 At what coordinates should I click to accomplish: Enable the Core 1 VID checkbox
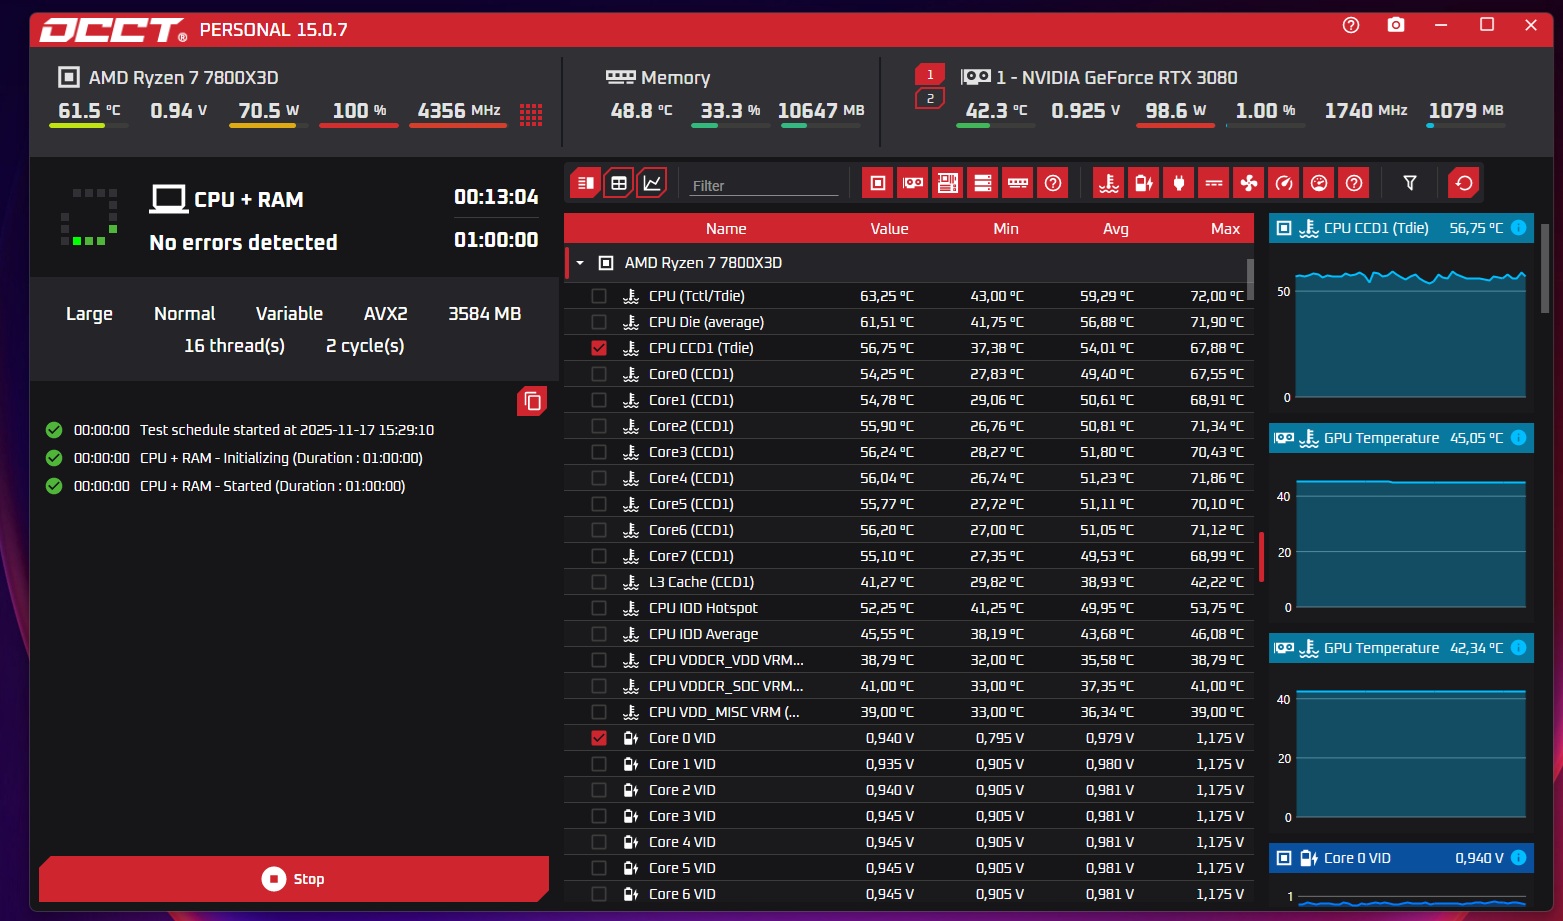point(599,764)
